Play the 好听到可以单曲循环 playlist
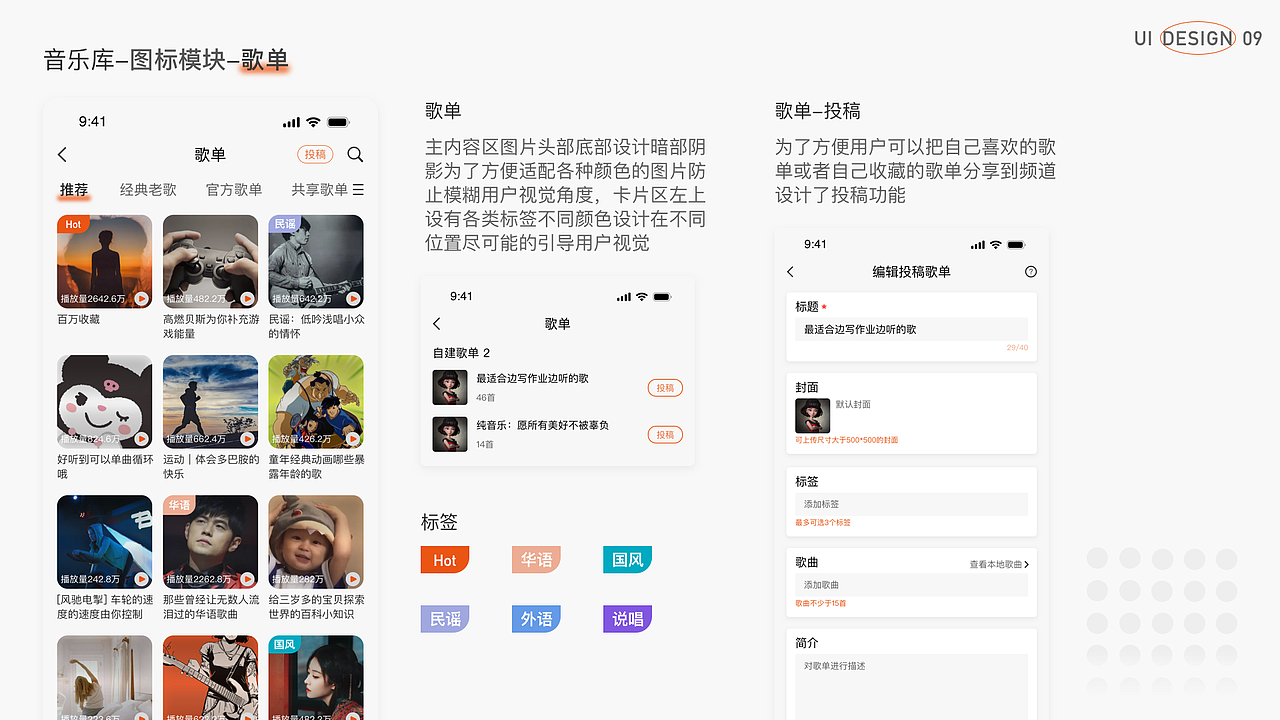The image size is (1280, 720). 142,438
